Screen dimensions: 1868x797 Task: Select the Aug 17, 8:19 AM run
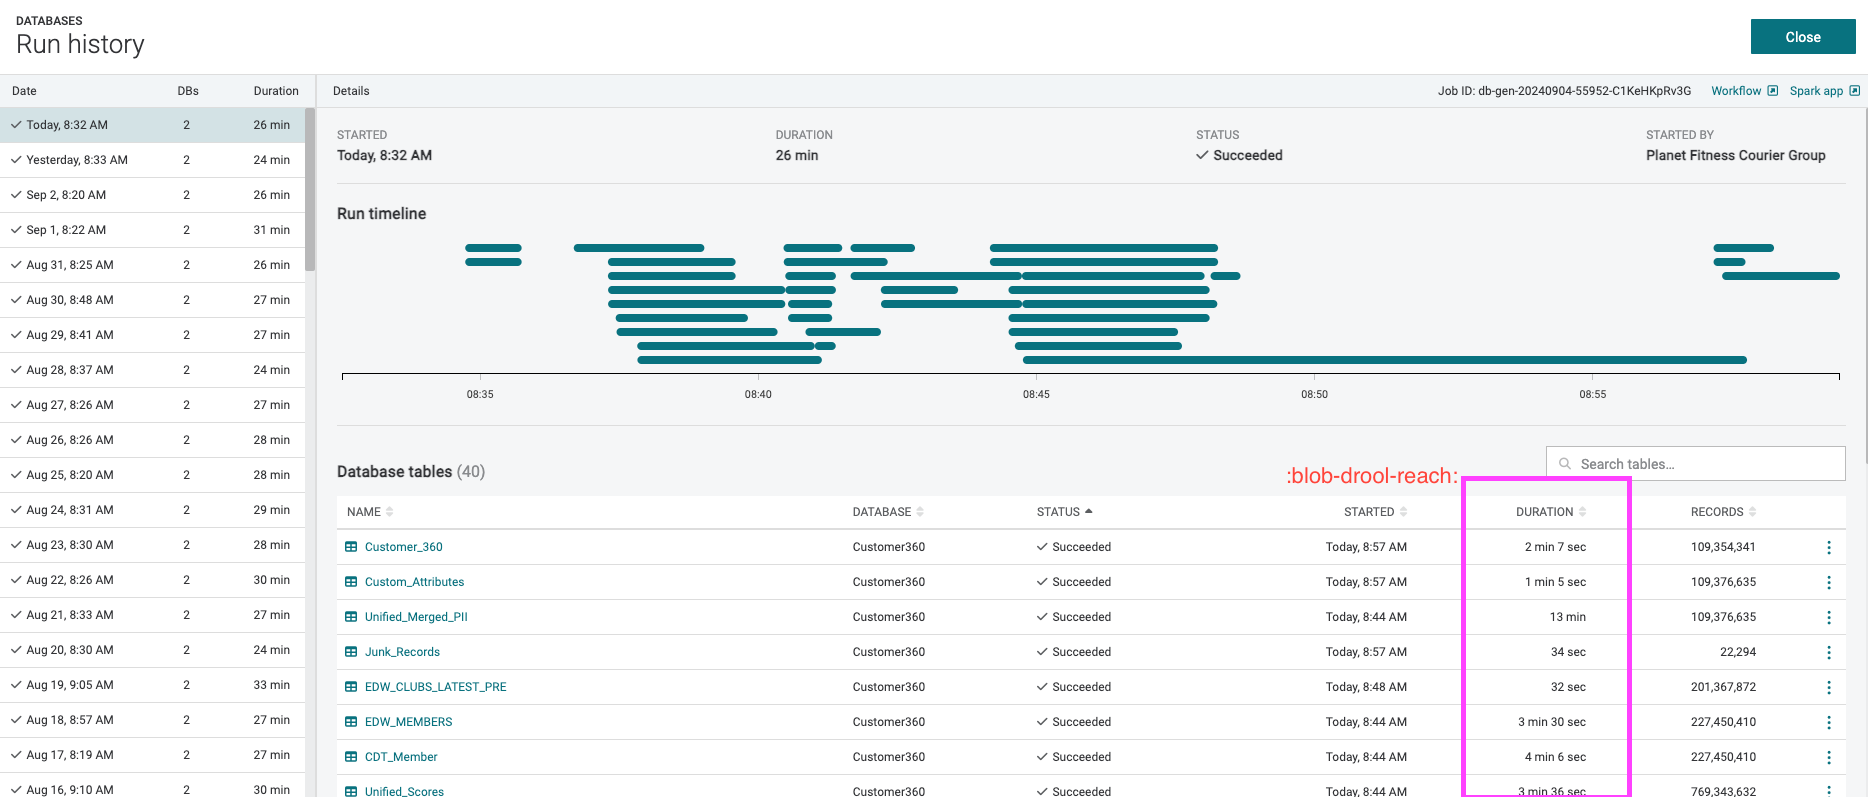click(152, 755)
